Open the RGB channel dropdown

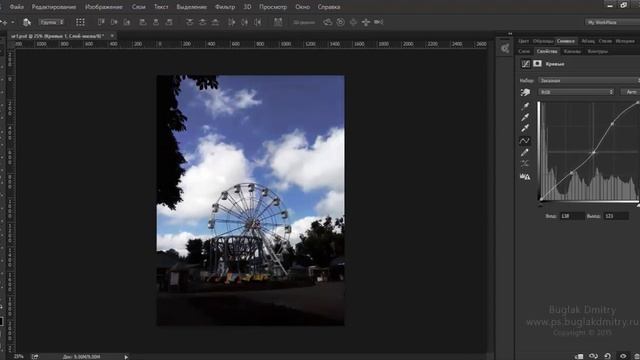tap(577, 92)
